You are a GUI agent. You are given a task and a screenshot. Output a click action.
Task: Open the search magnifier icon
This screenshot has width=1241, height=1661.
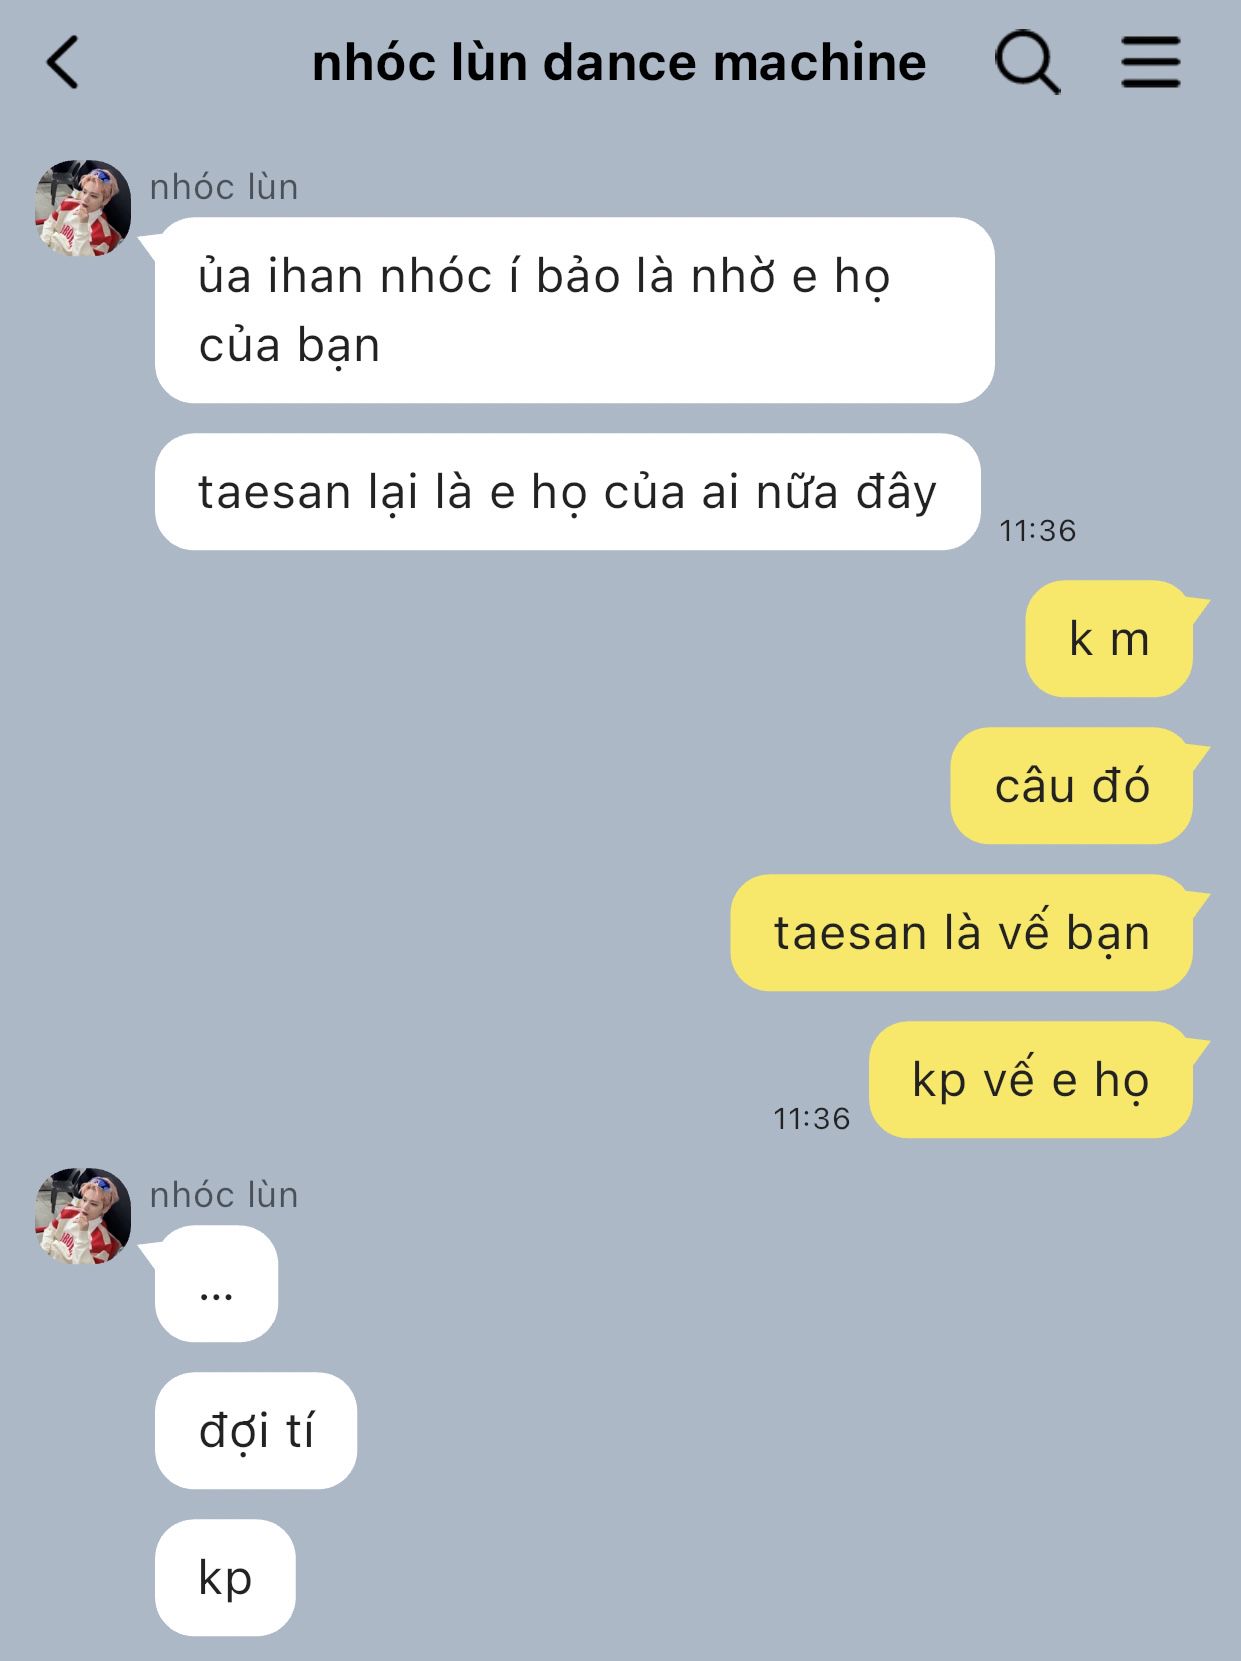[x=1027, y=63]
